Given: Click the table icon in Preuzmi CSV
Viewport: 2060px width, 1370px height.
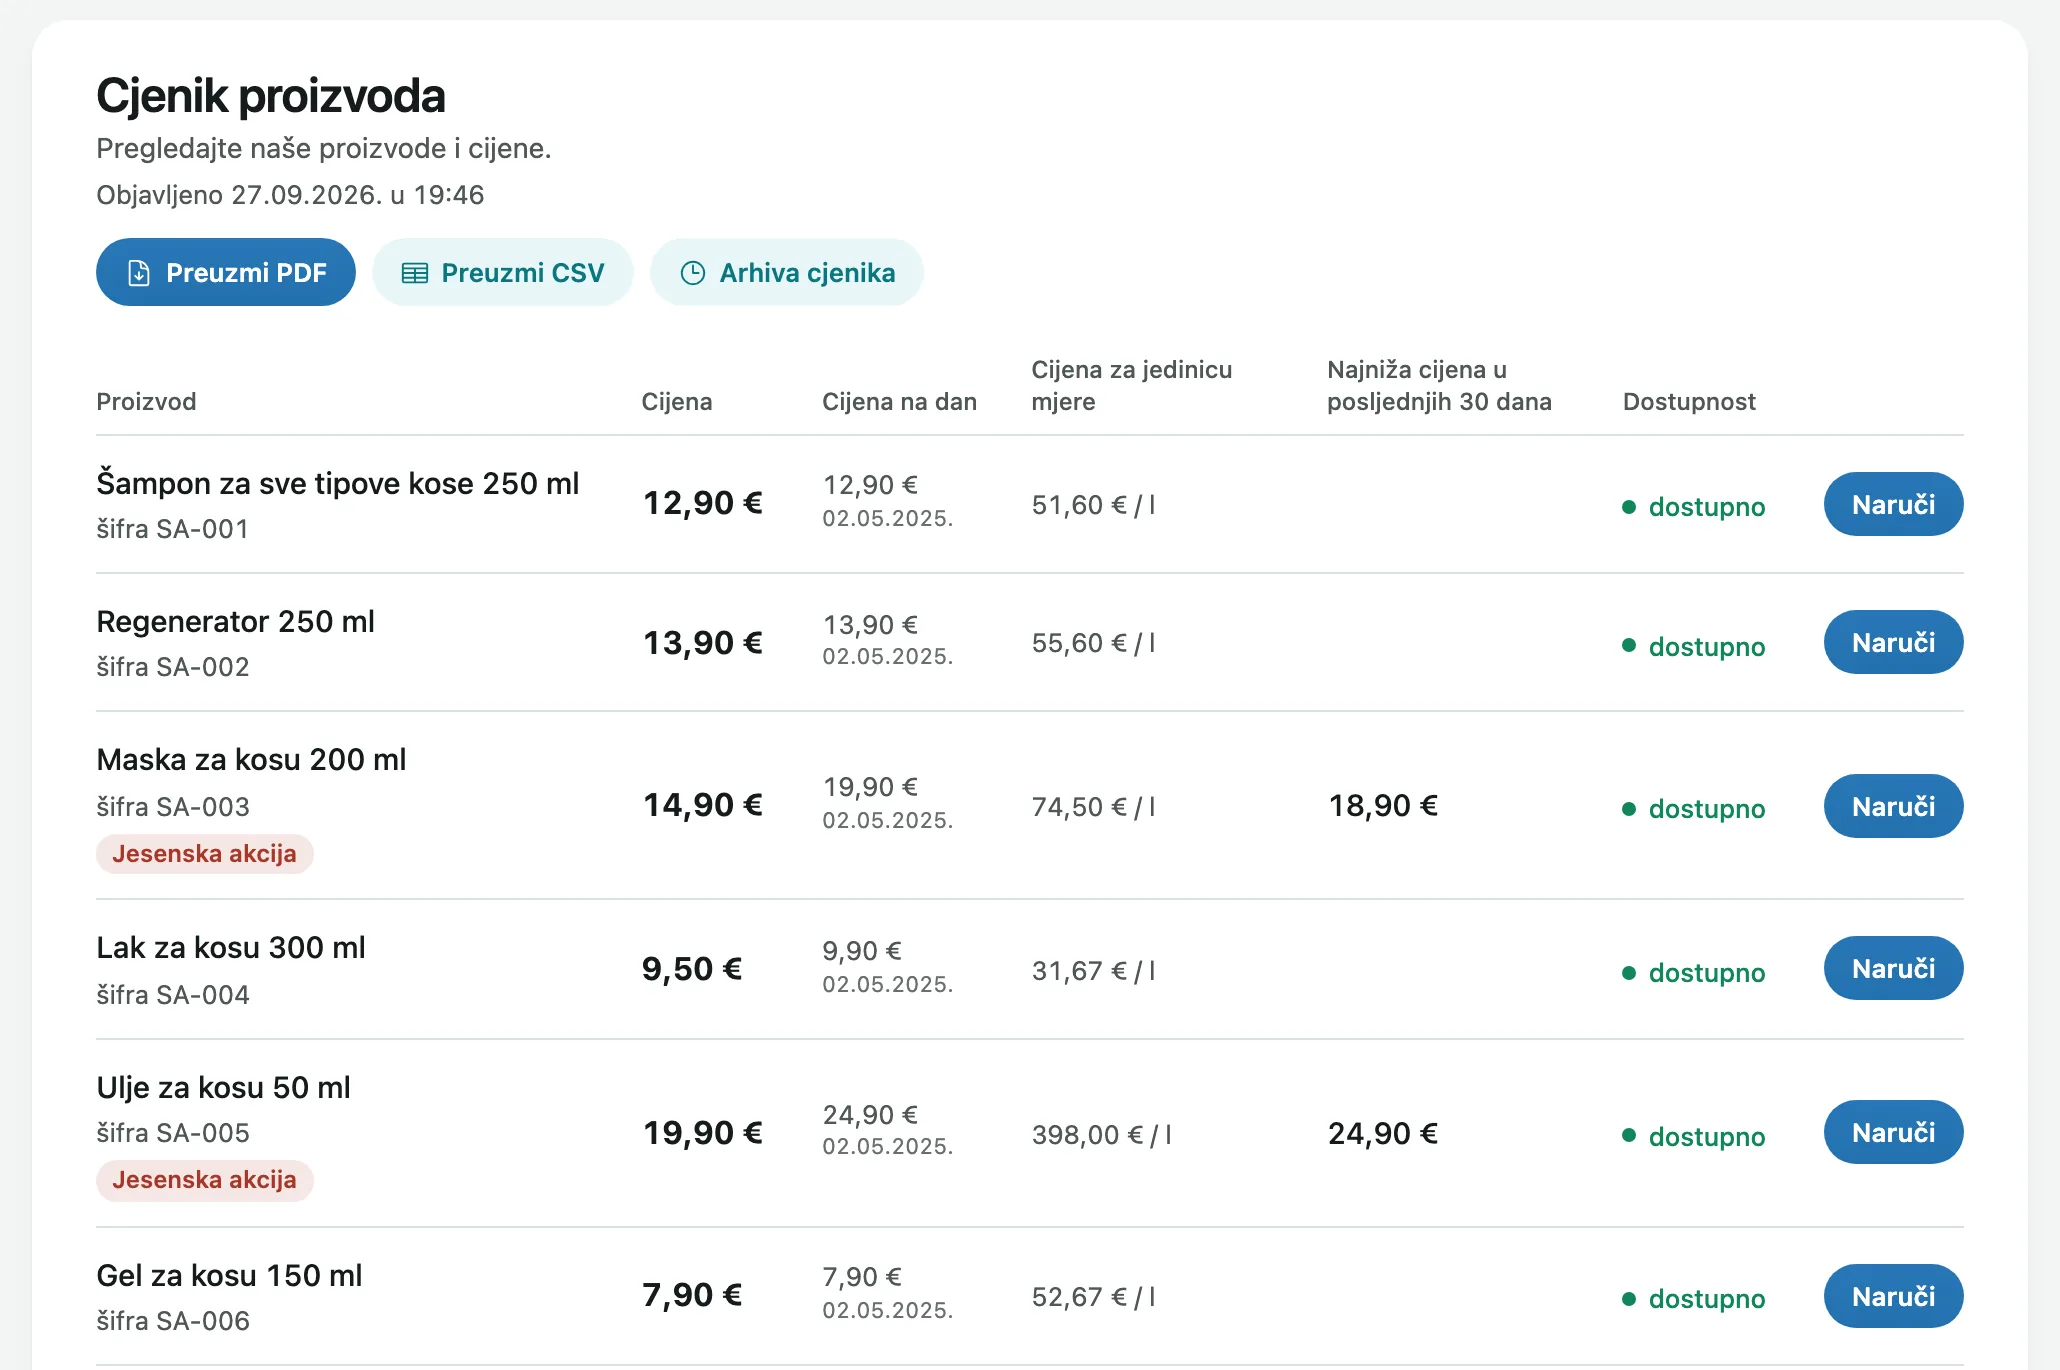Looking at the screenshot, I should pos(414,273).
